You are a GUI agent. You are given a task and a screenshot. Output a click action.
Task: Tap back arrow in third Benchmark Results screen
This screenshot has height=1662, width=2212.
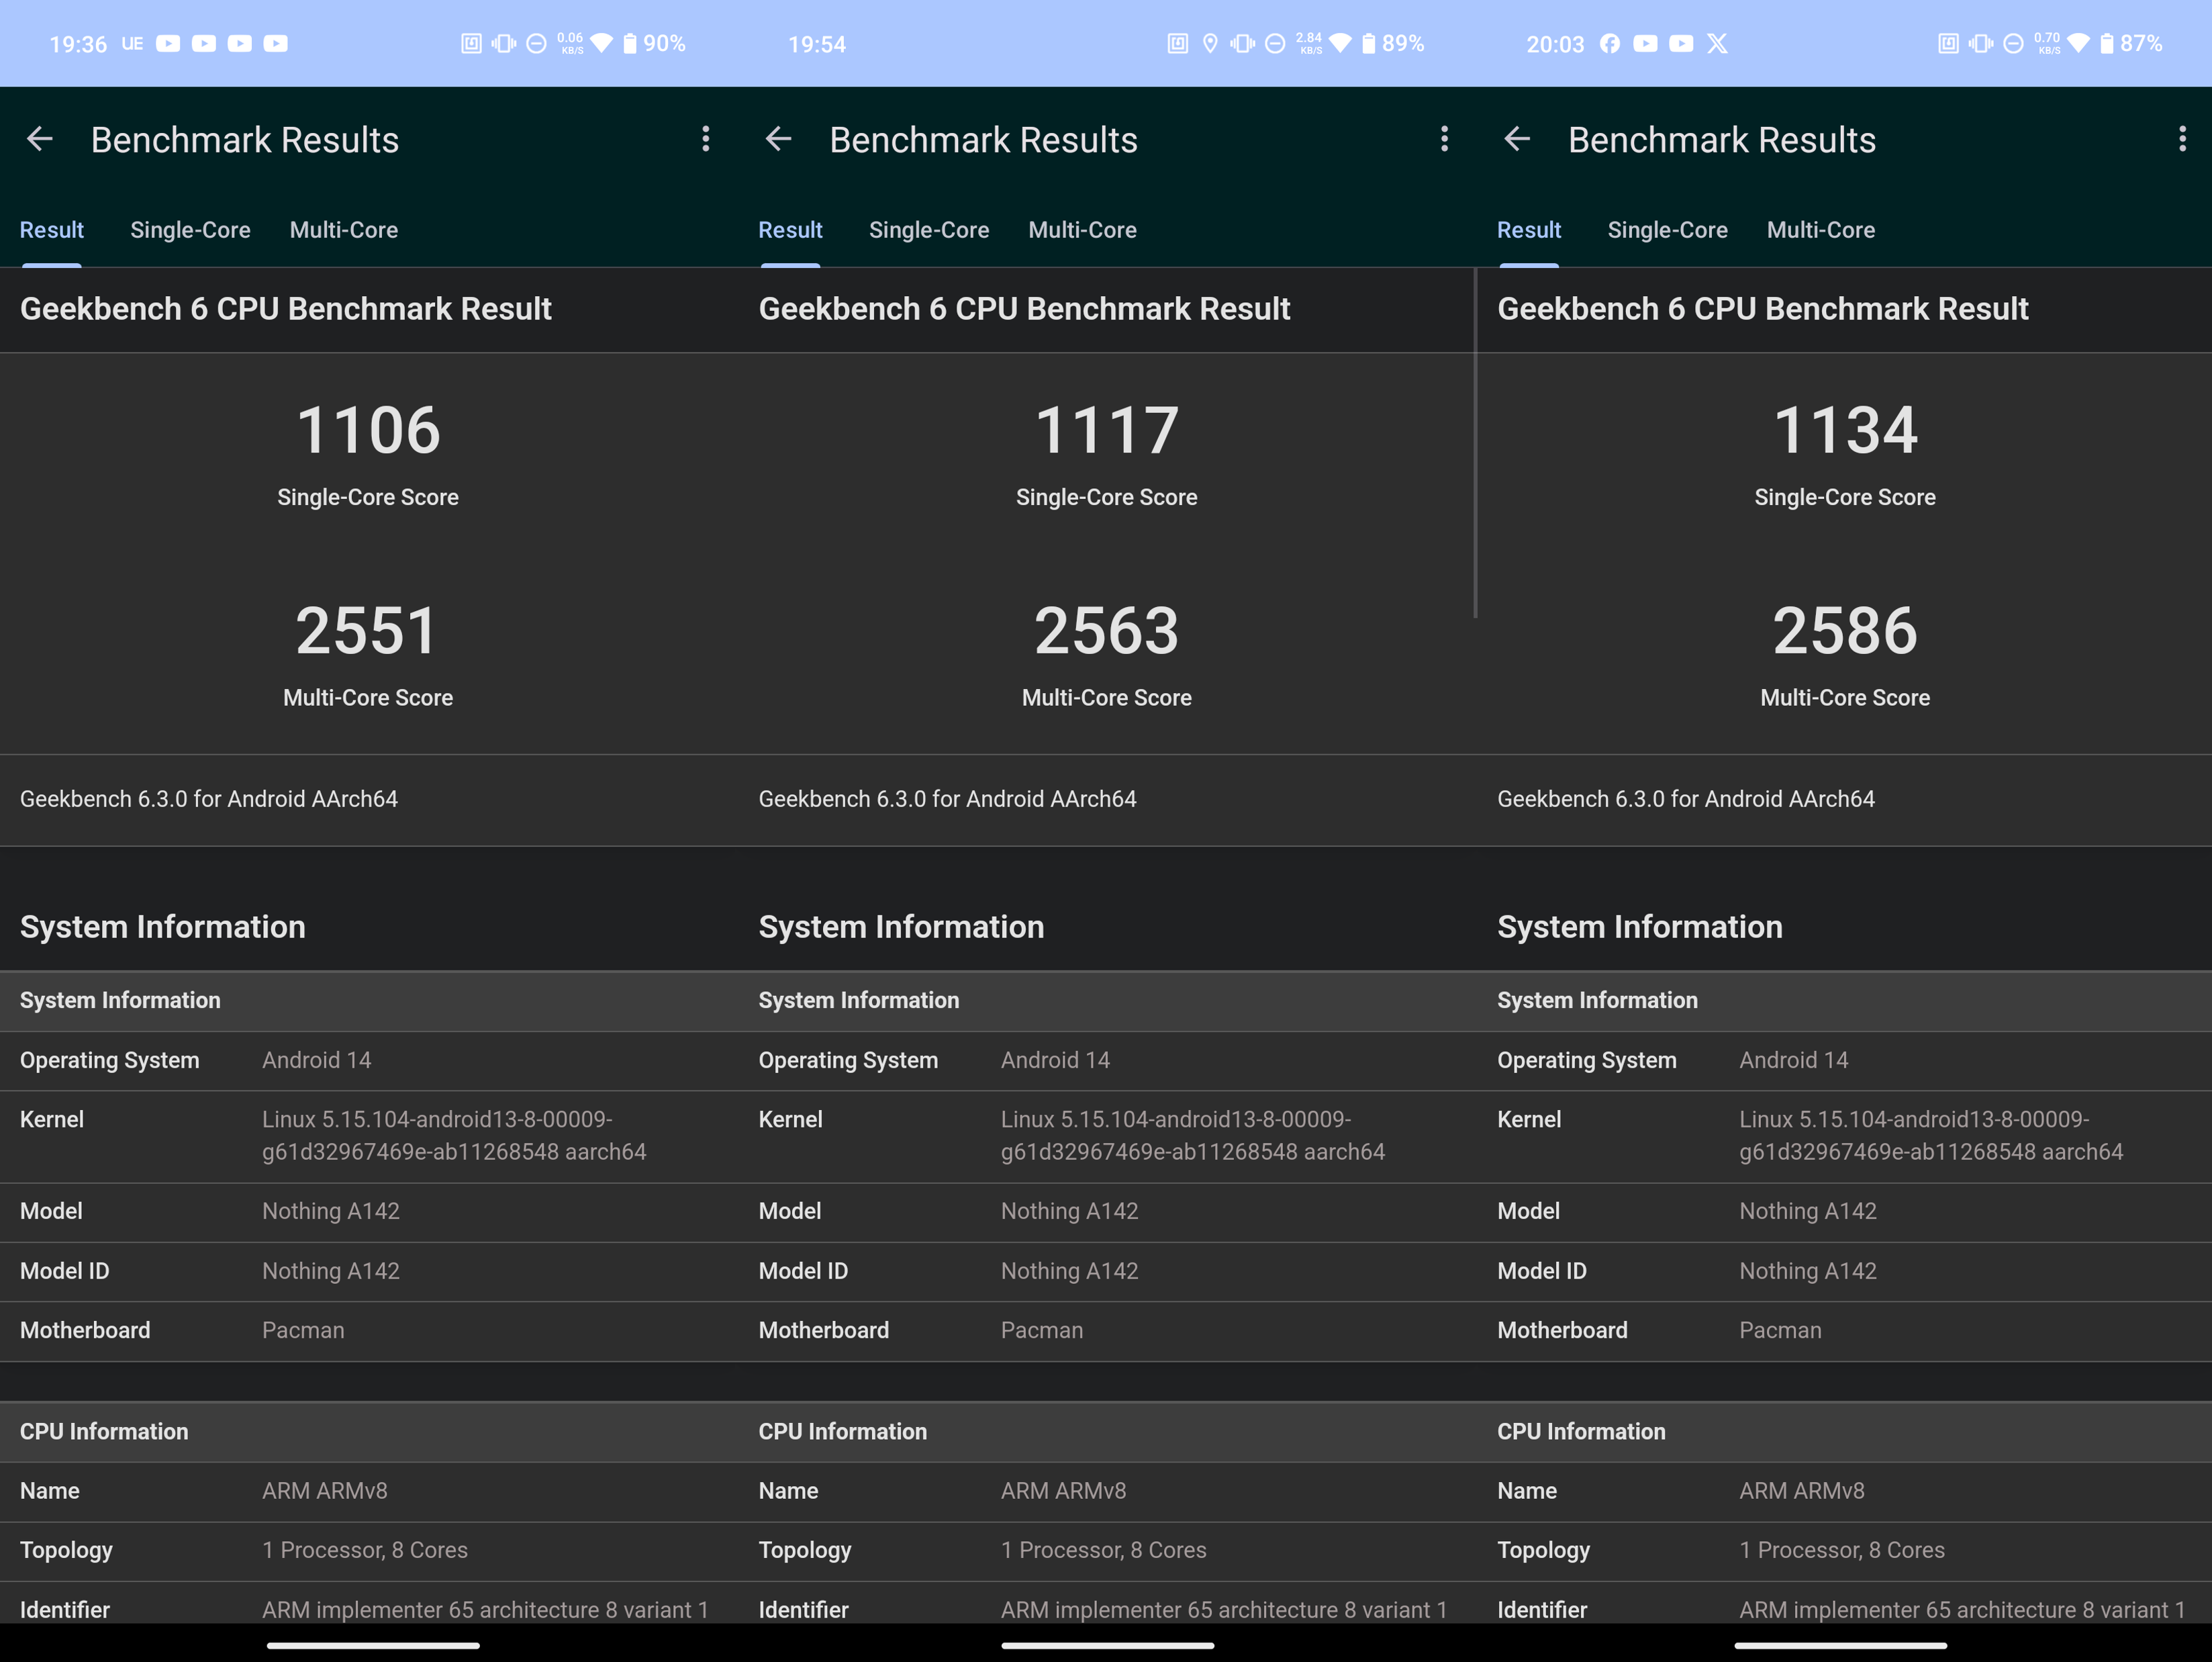click(1517, 139)
